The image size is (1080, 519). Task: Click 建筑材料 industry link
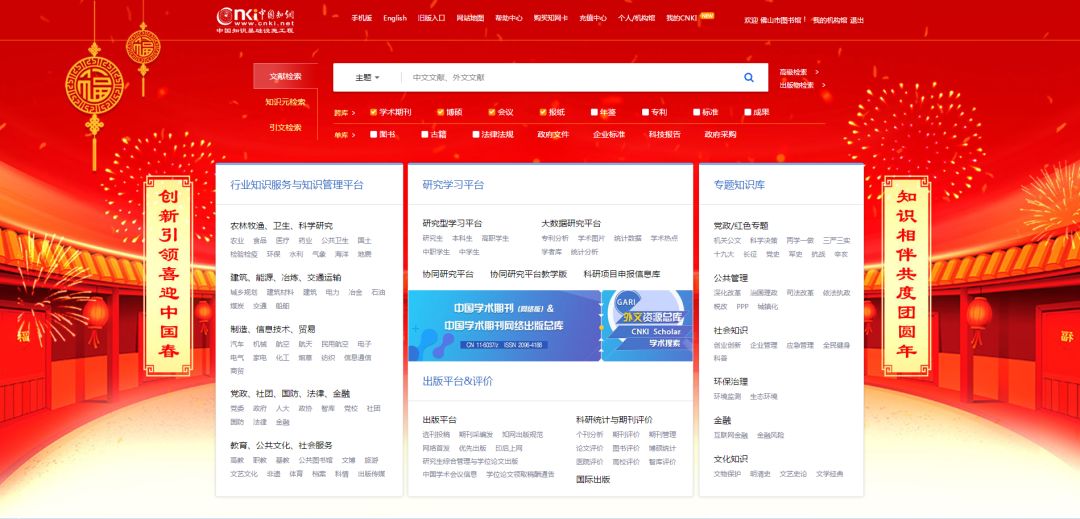pyautogui.click(x=280, y=292)
